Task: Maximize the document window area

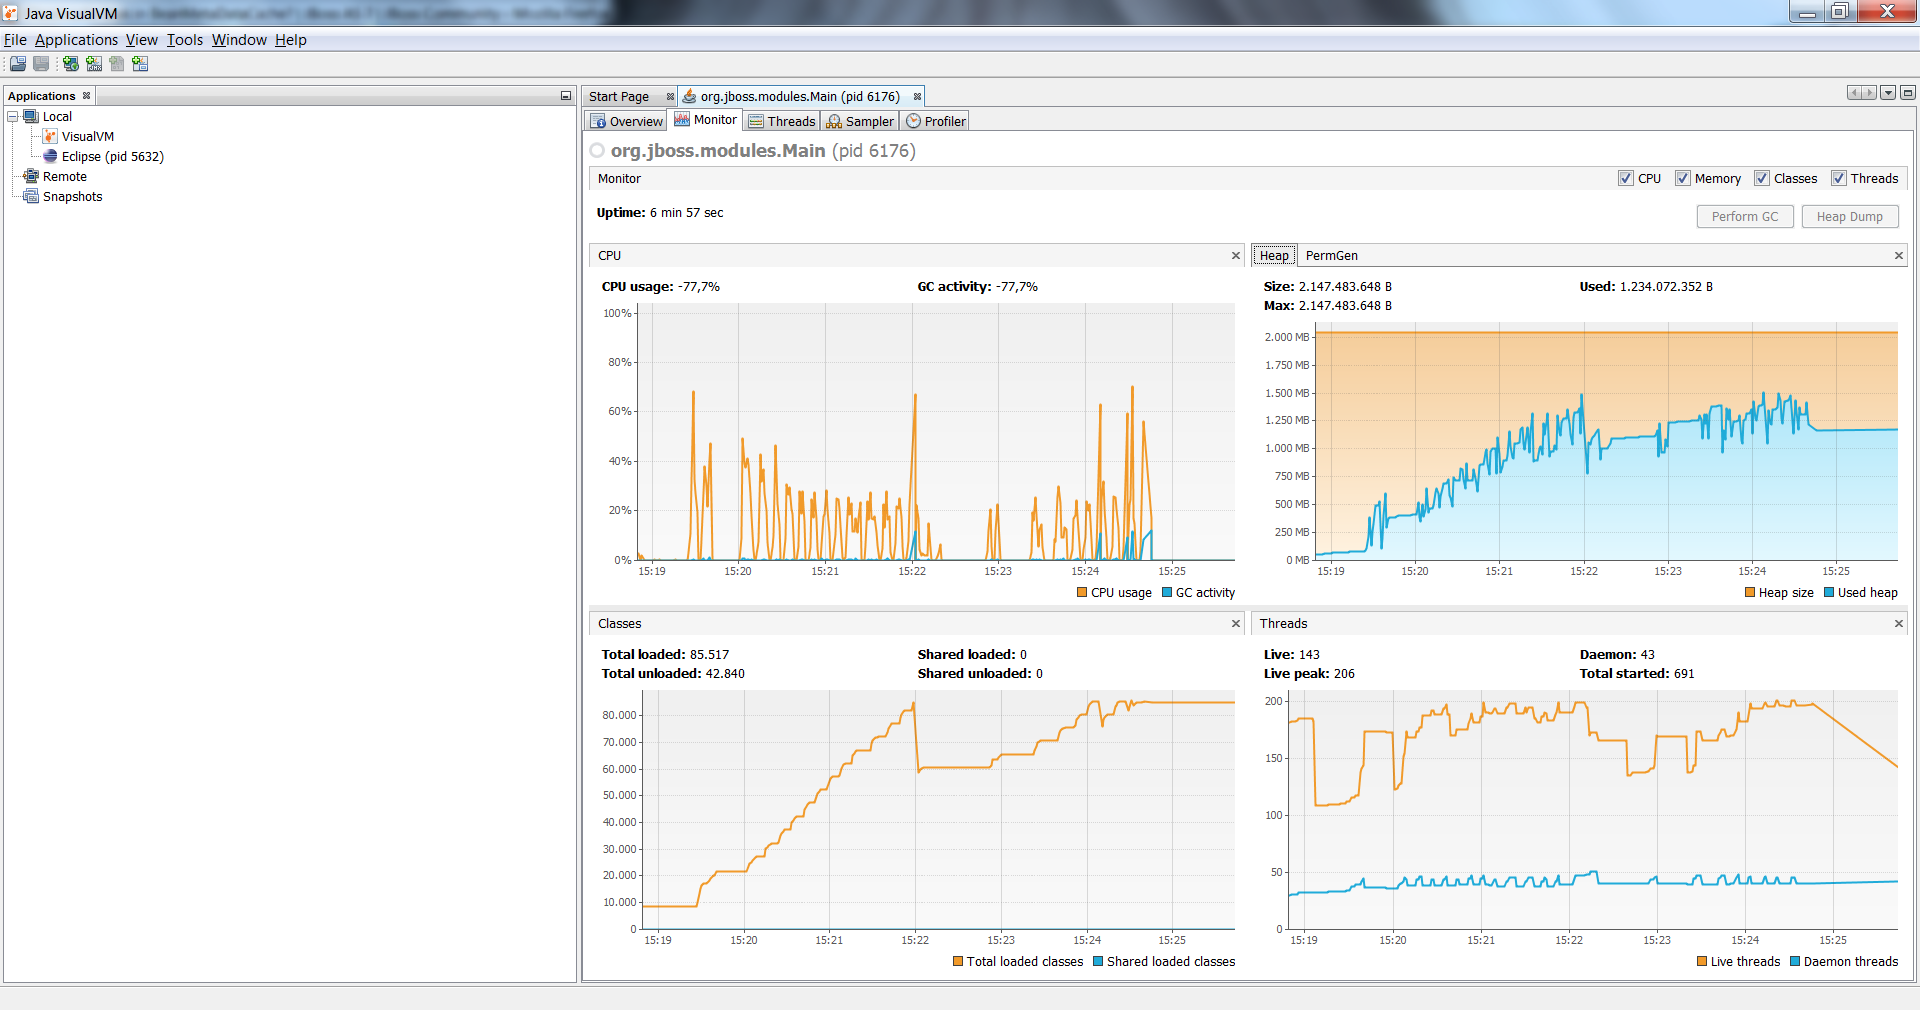Action: (1907, 93)
